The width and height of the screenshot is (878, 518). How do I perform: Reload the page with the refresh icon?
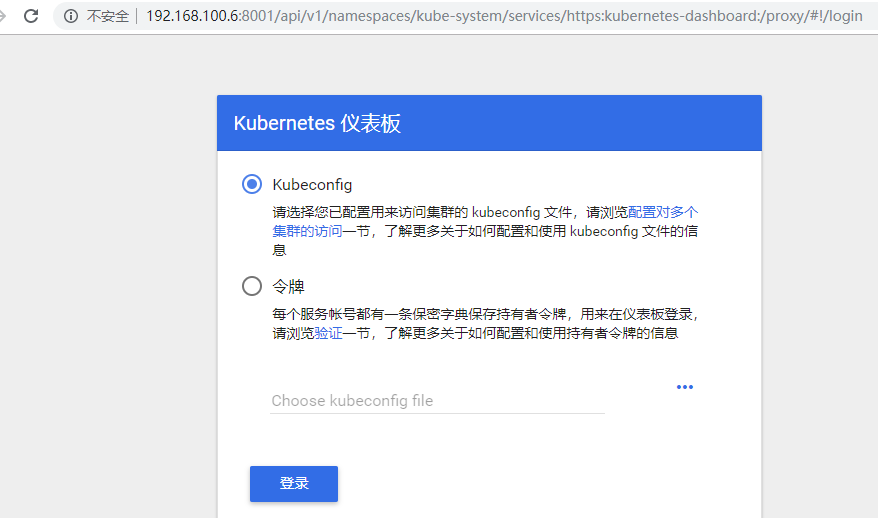pyautogui.click(x=31, y=16)
